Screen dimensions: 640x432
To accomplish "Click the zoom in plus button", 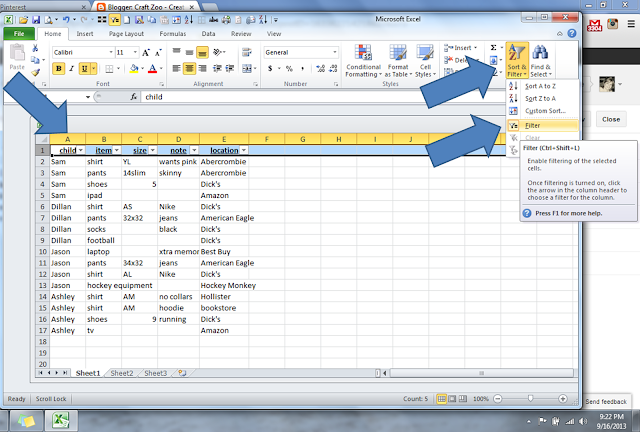I will pyautogui.click(x=562, y=399).
